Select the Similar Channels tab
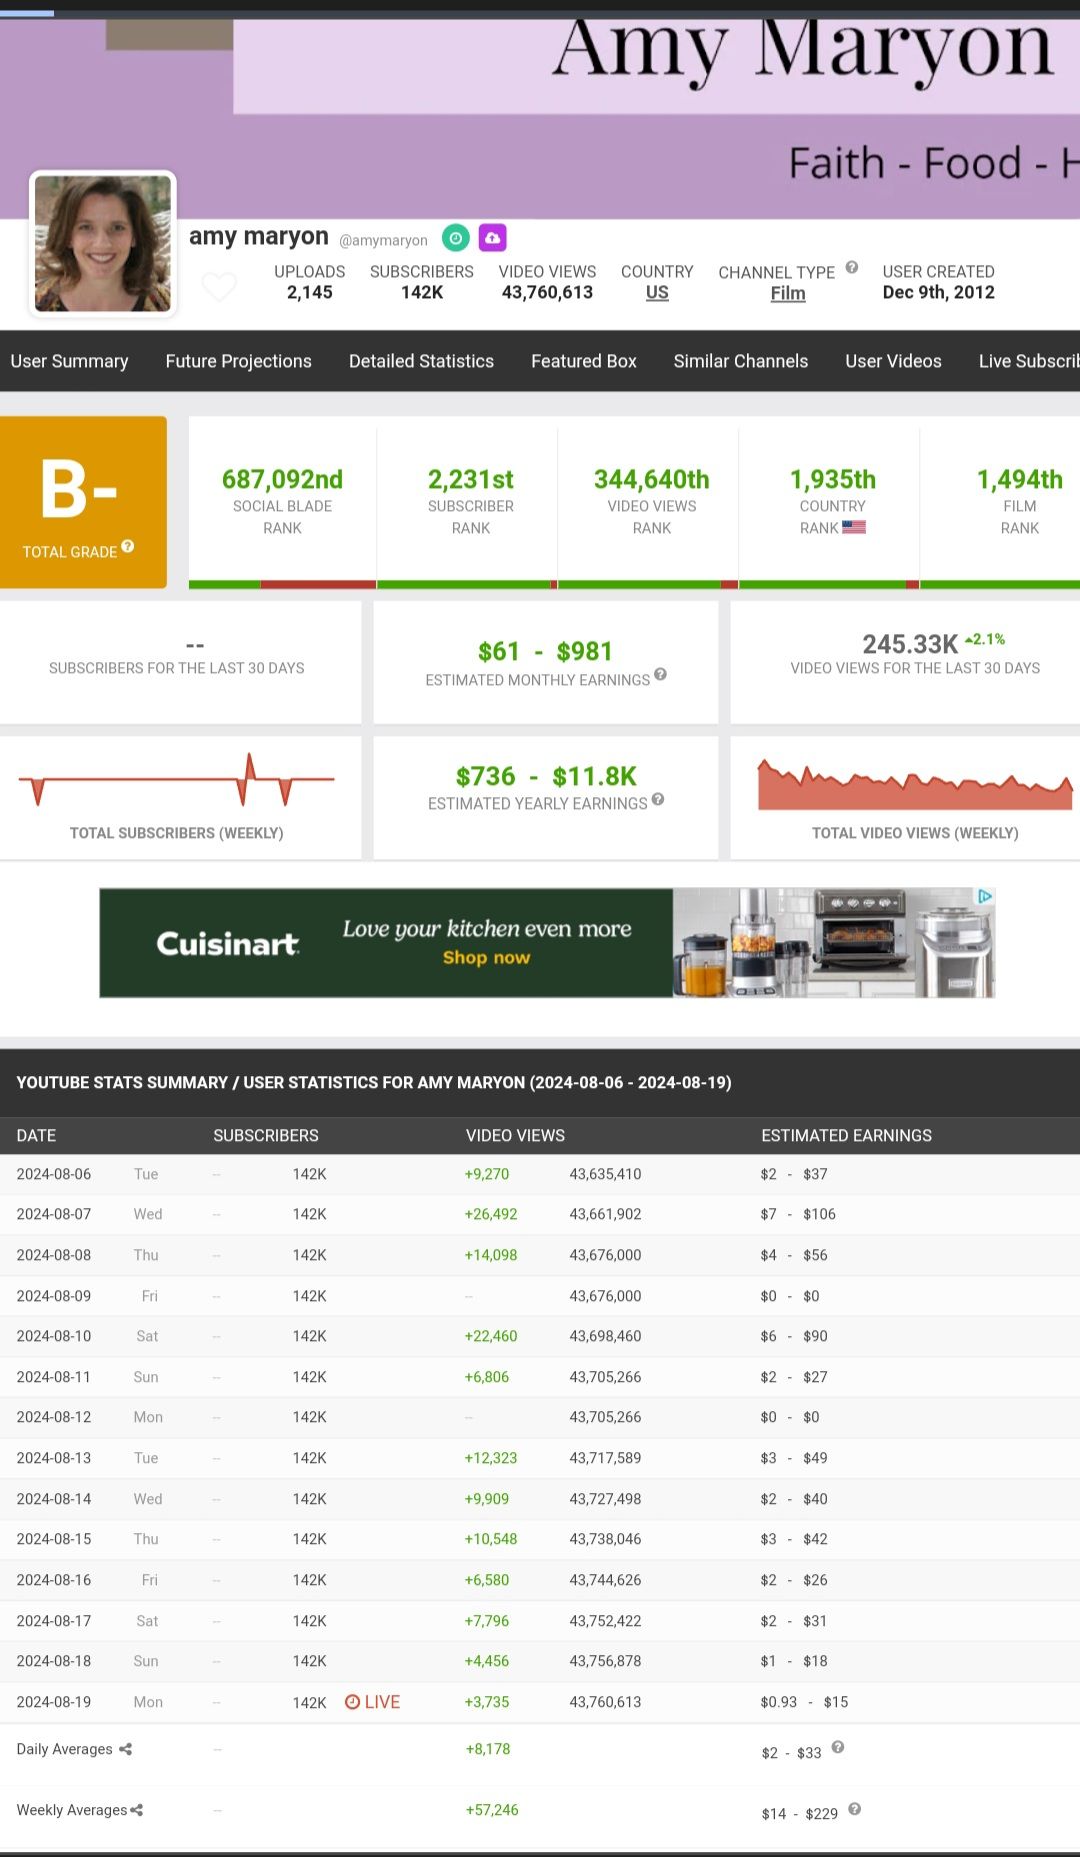Image resolution: width=1080 pixels, height=1857 pixels. (740, 361)
